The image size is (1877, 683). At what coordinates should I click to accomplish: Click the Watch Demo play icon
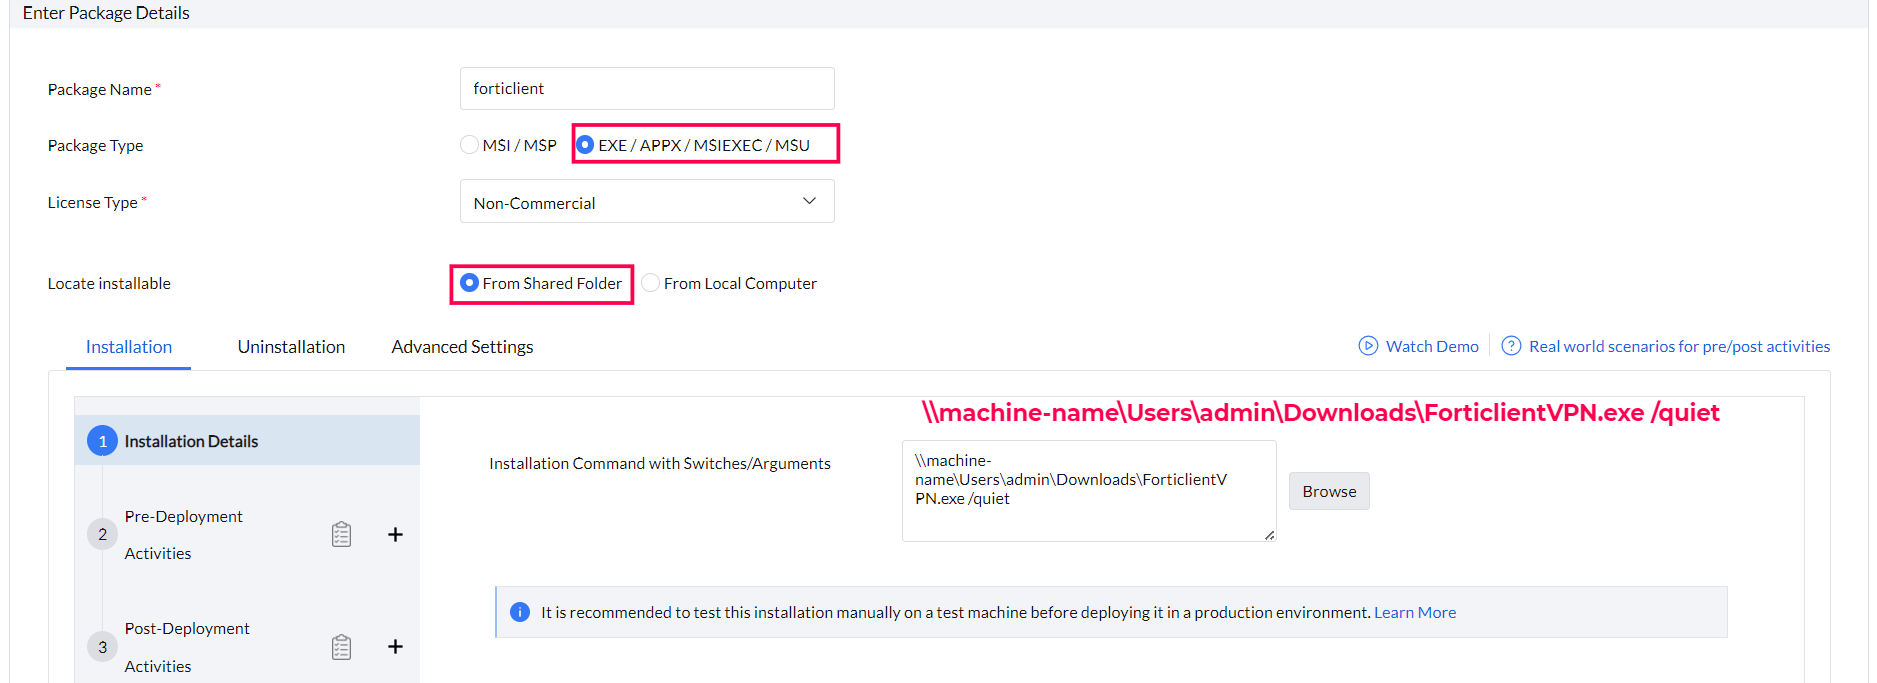click(x=1368, y=346)
